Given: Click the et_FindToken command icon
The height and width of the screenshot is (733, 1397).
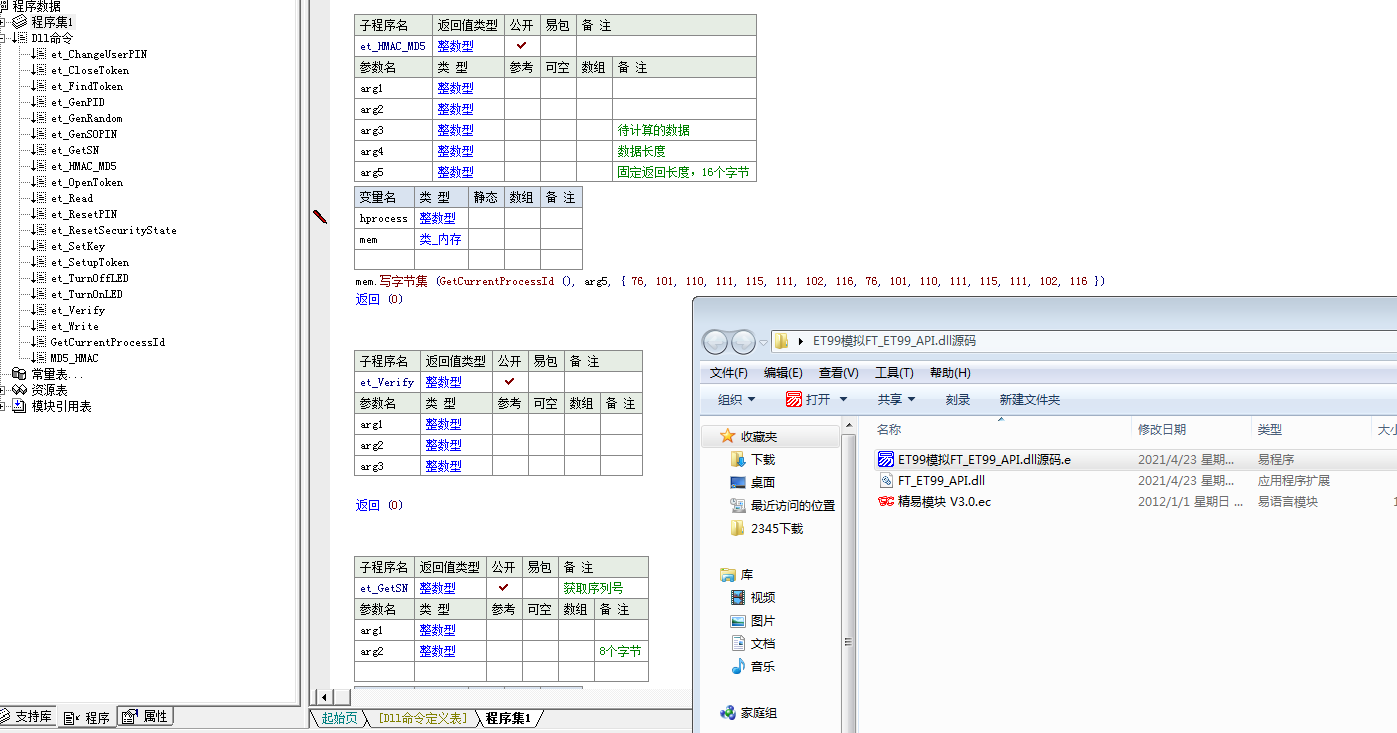Looking at the screenshot, I should pyautogui.click(x=39, y=86).
